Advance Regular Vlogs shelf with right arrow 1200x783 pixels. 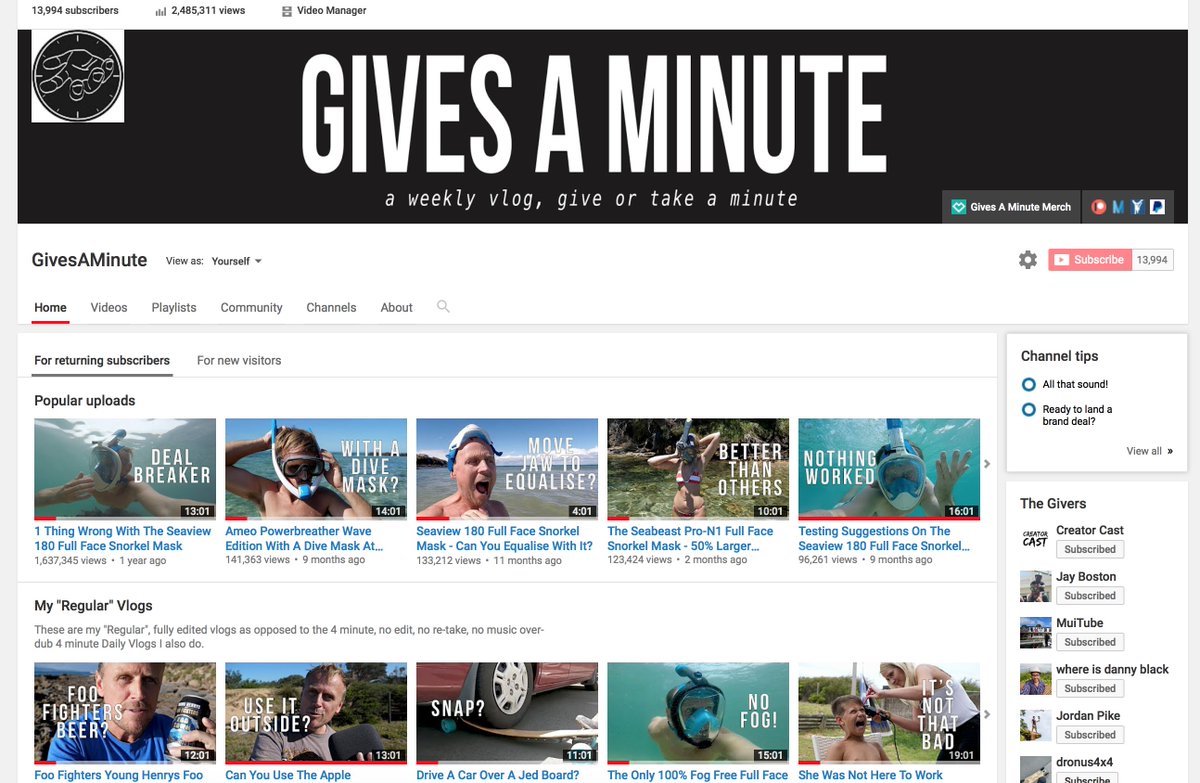tap(988, 714)
